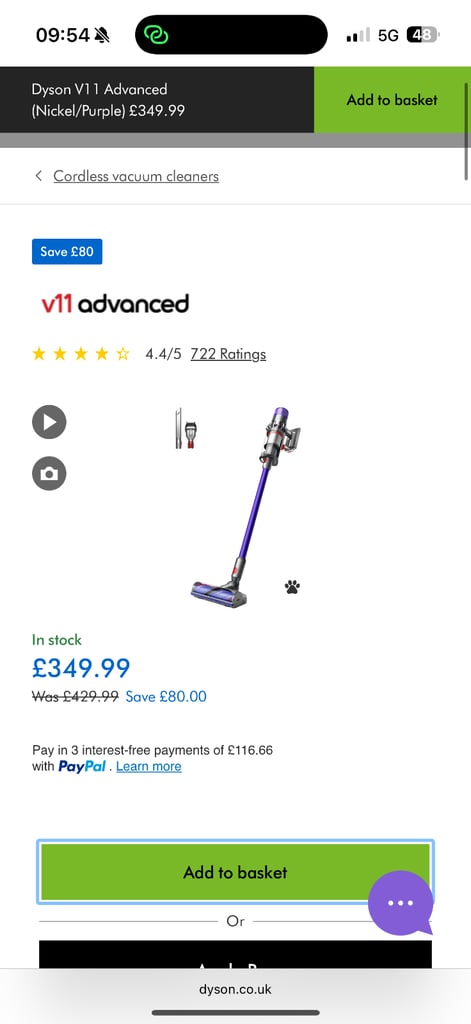The image size is (471, 1024).
Task: Play the product video with the play icon
Action: [49, 422]
